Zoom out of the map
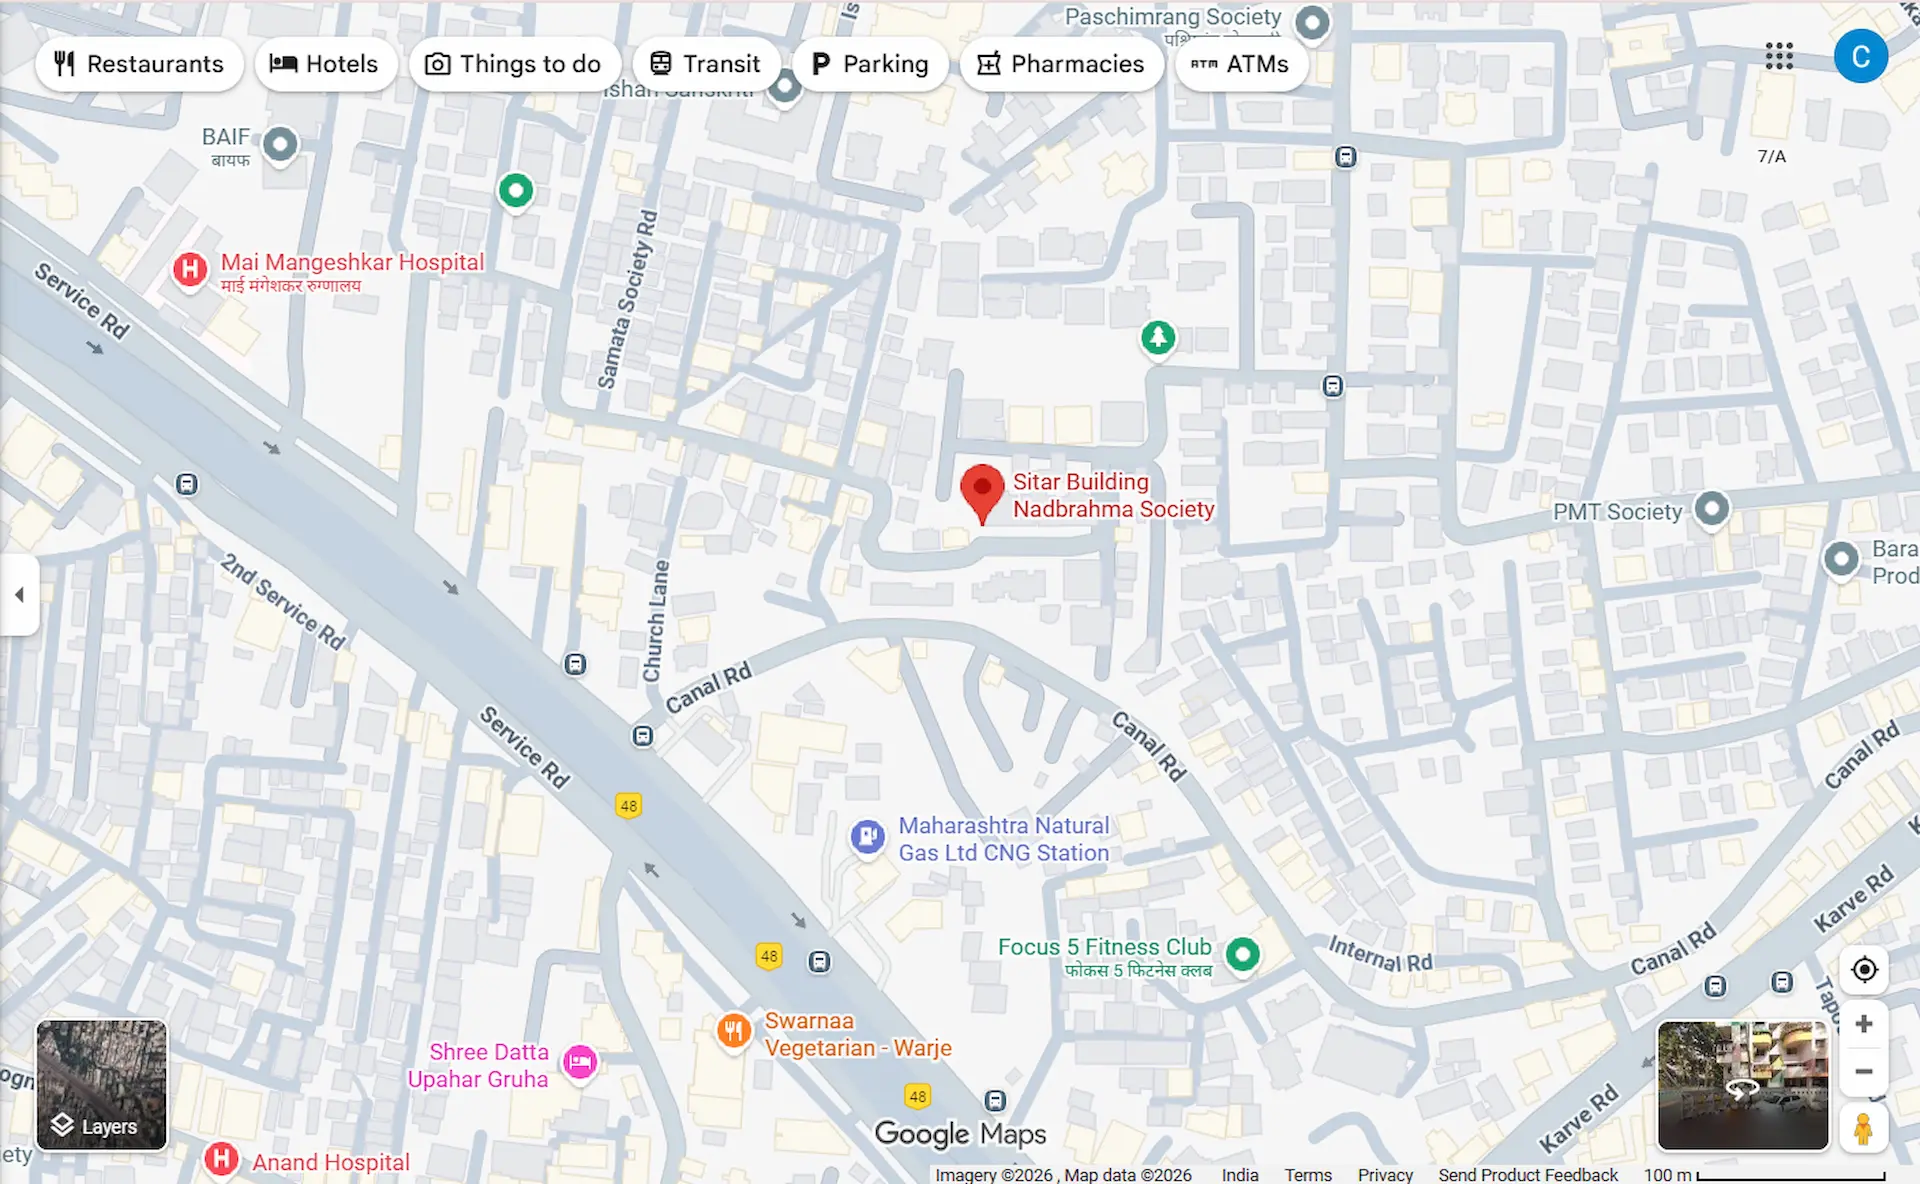Viewport: 1920px width, 1184px height. (x=1864, y=1071)
